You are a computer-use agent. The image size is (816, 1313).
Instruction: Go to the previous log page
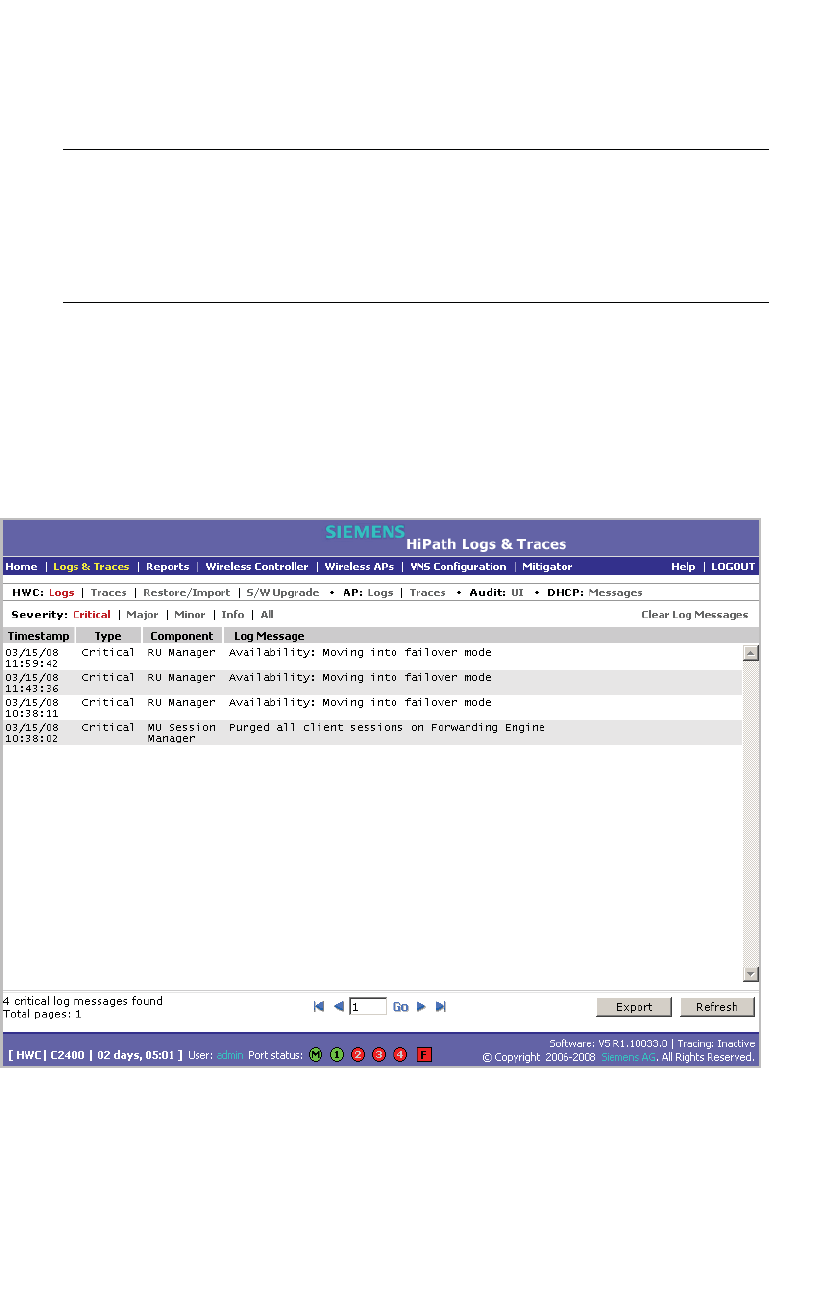click(338, 1007)
